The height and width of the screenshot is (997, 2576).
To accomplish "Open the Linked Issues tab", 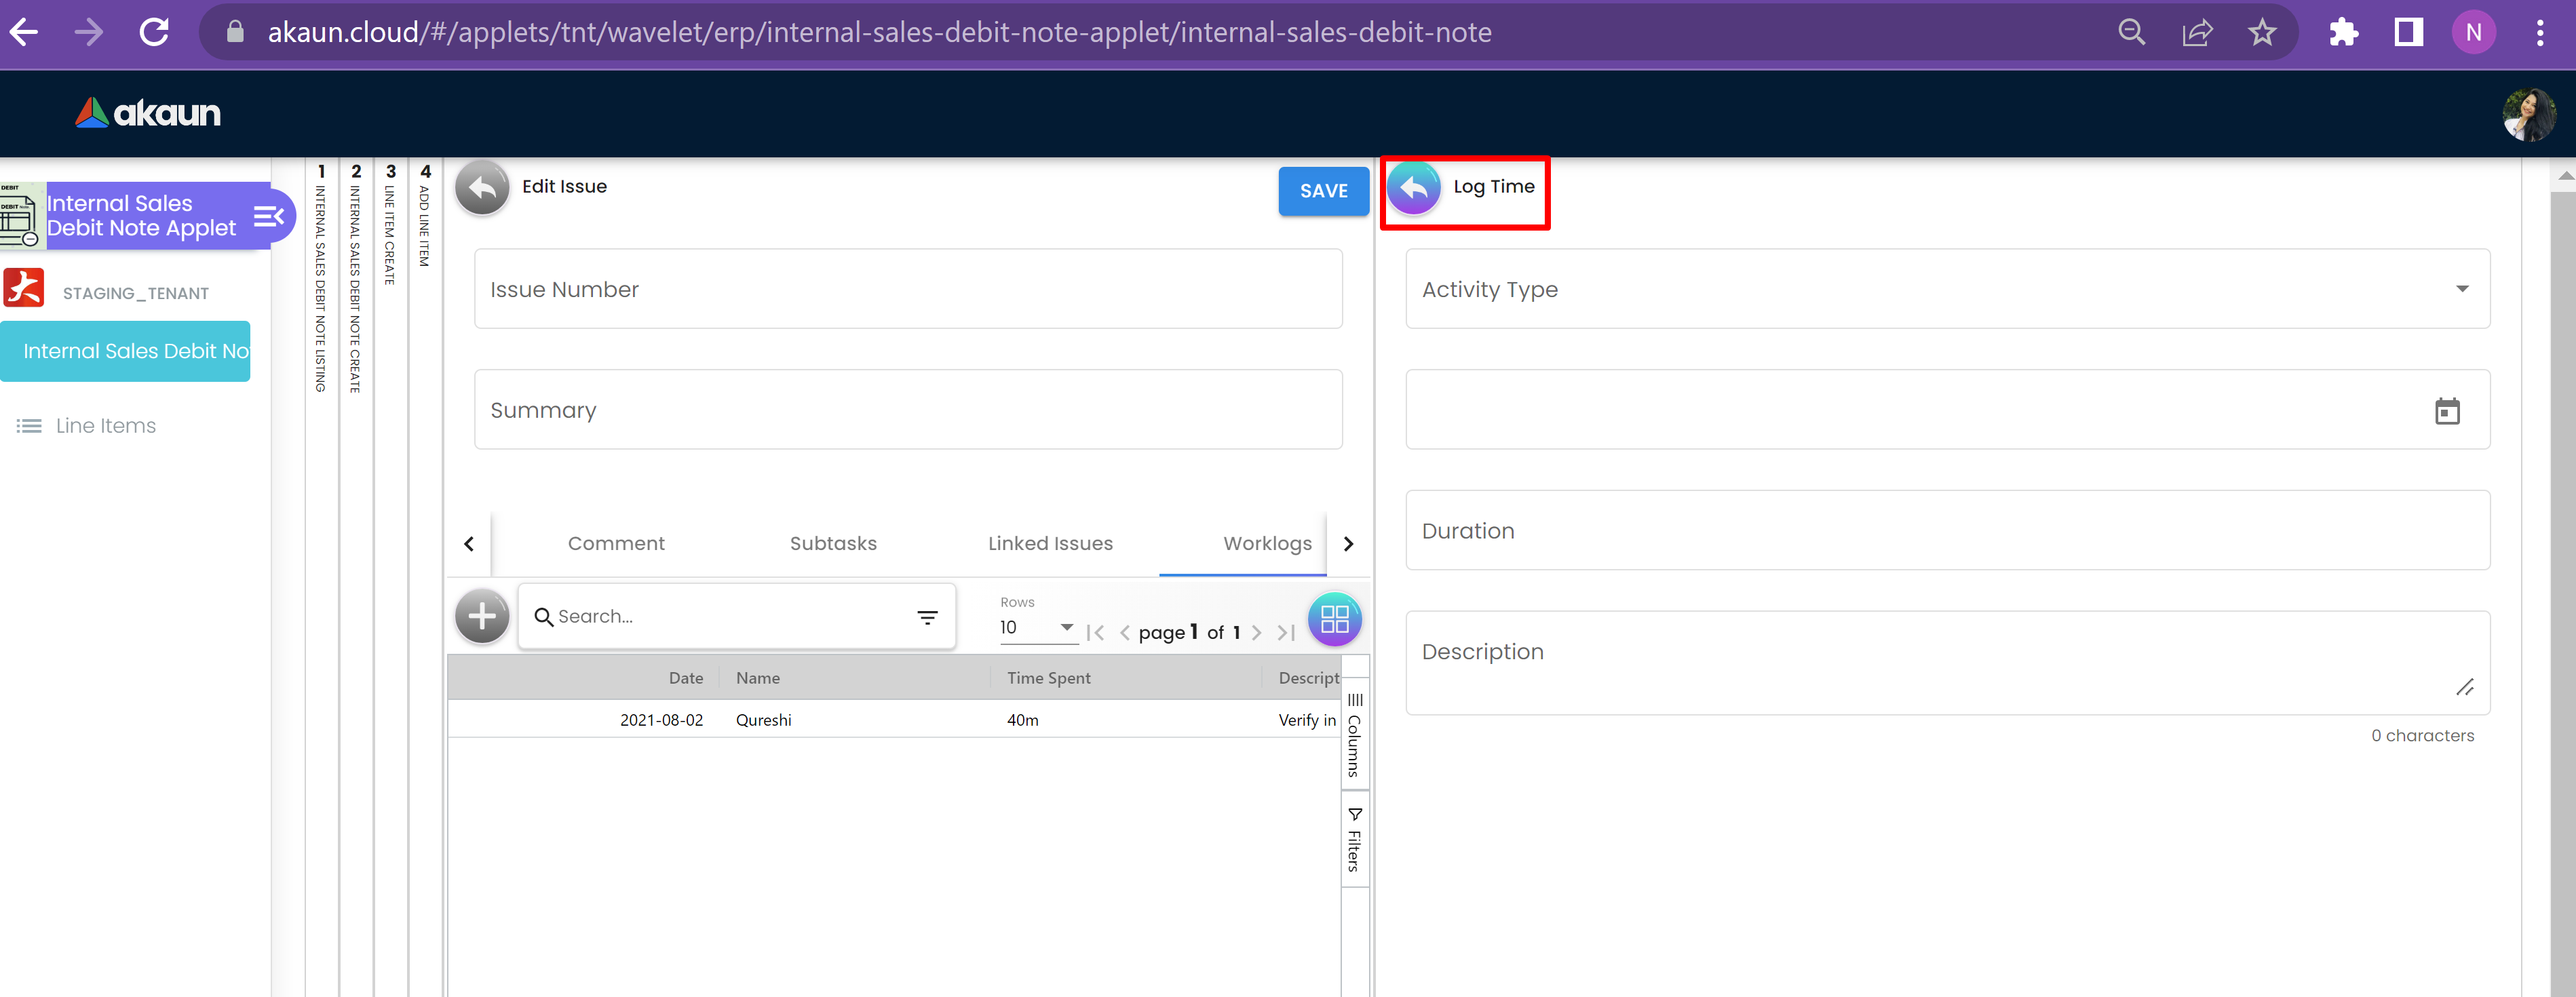I will tap(1049, 543).
